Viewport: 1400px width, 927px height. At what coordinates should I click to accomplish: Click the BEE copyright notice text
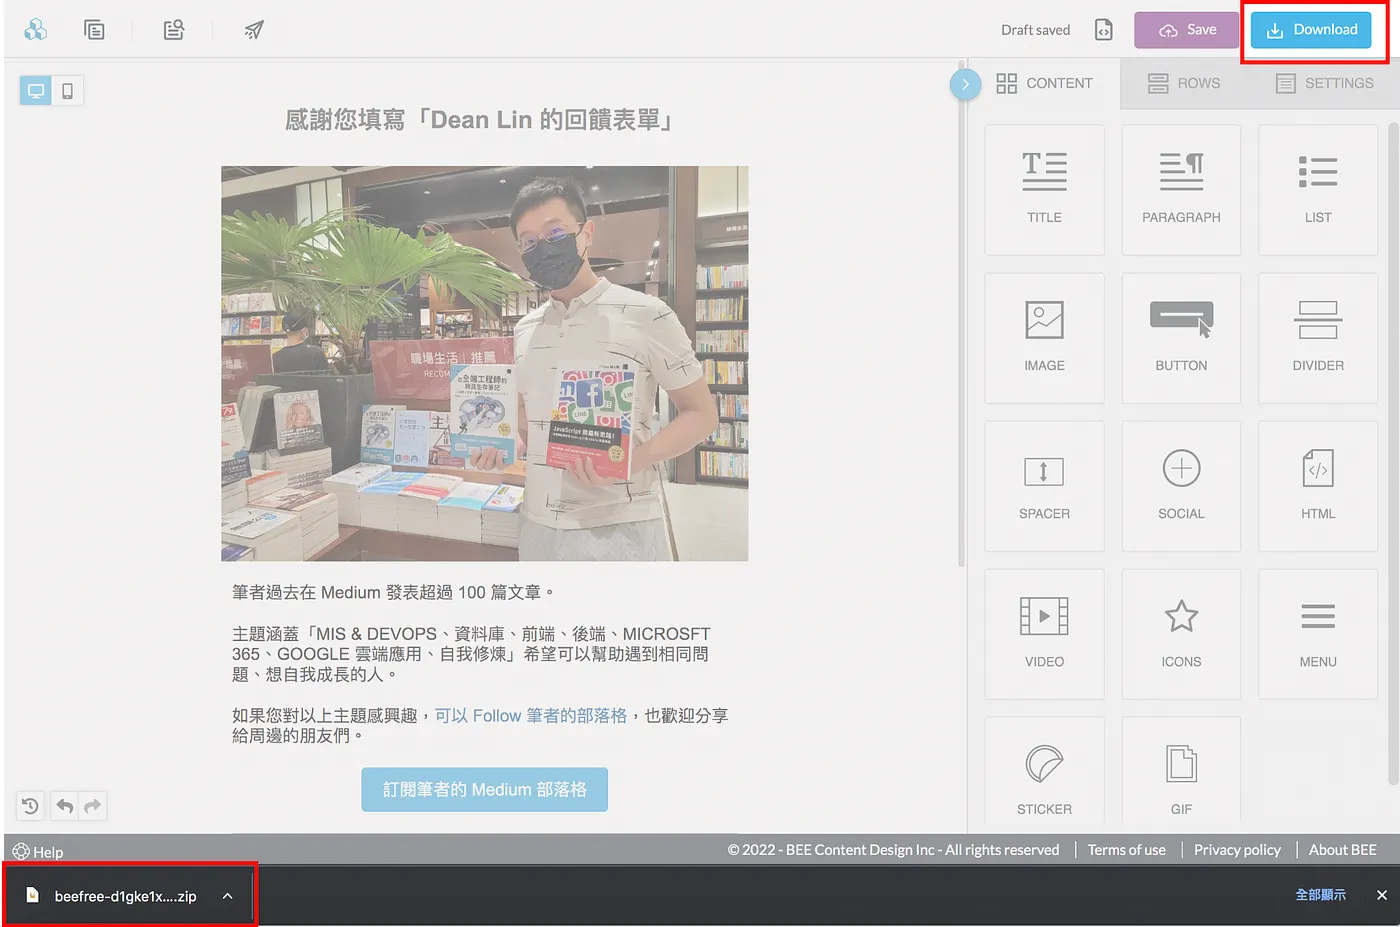(x=893, y=850)
